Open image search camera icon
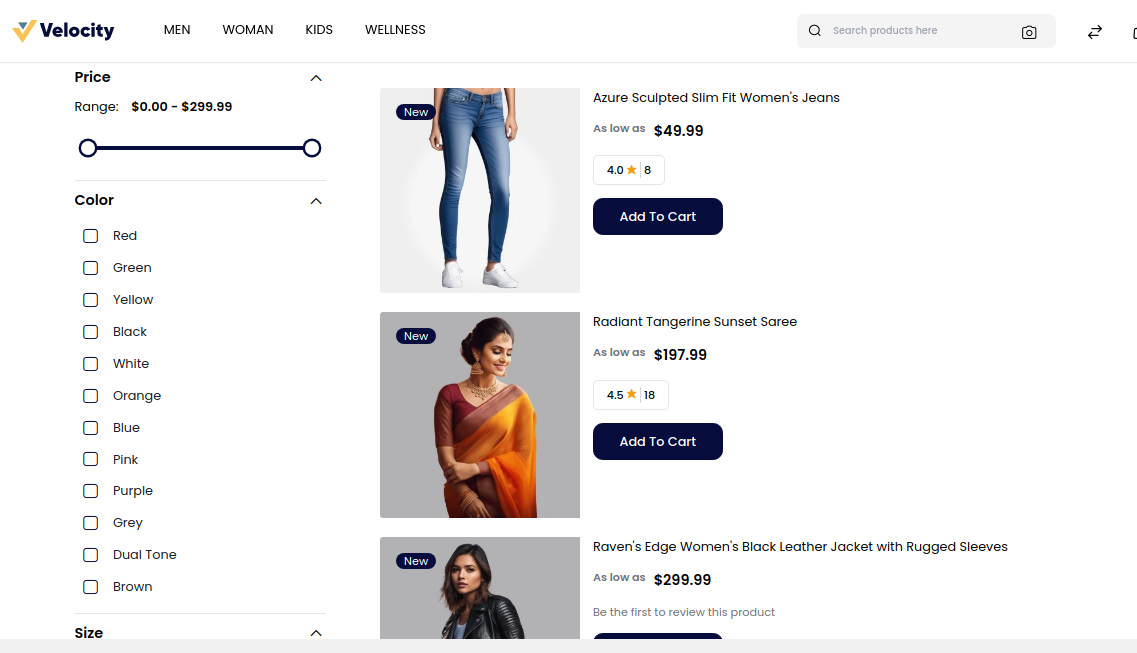Screen dimensions: 1137x653 tap(1029, 32)
